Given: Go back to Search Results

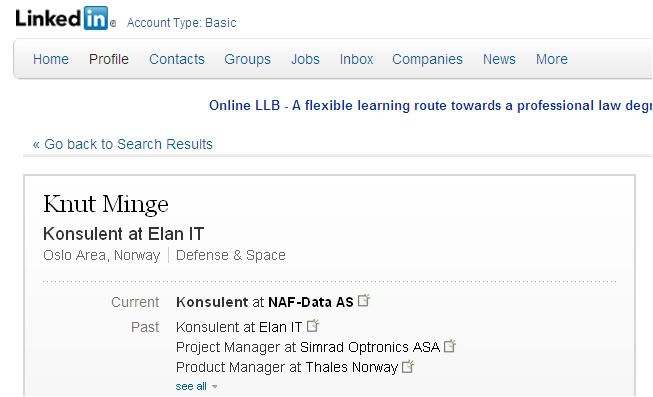Looking at the screenshot, I should [123, 144].
